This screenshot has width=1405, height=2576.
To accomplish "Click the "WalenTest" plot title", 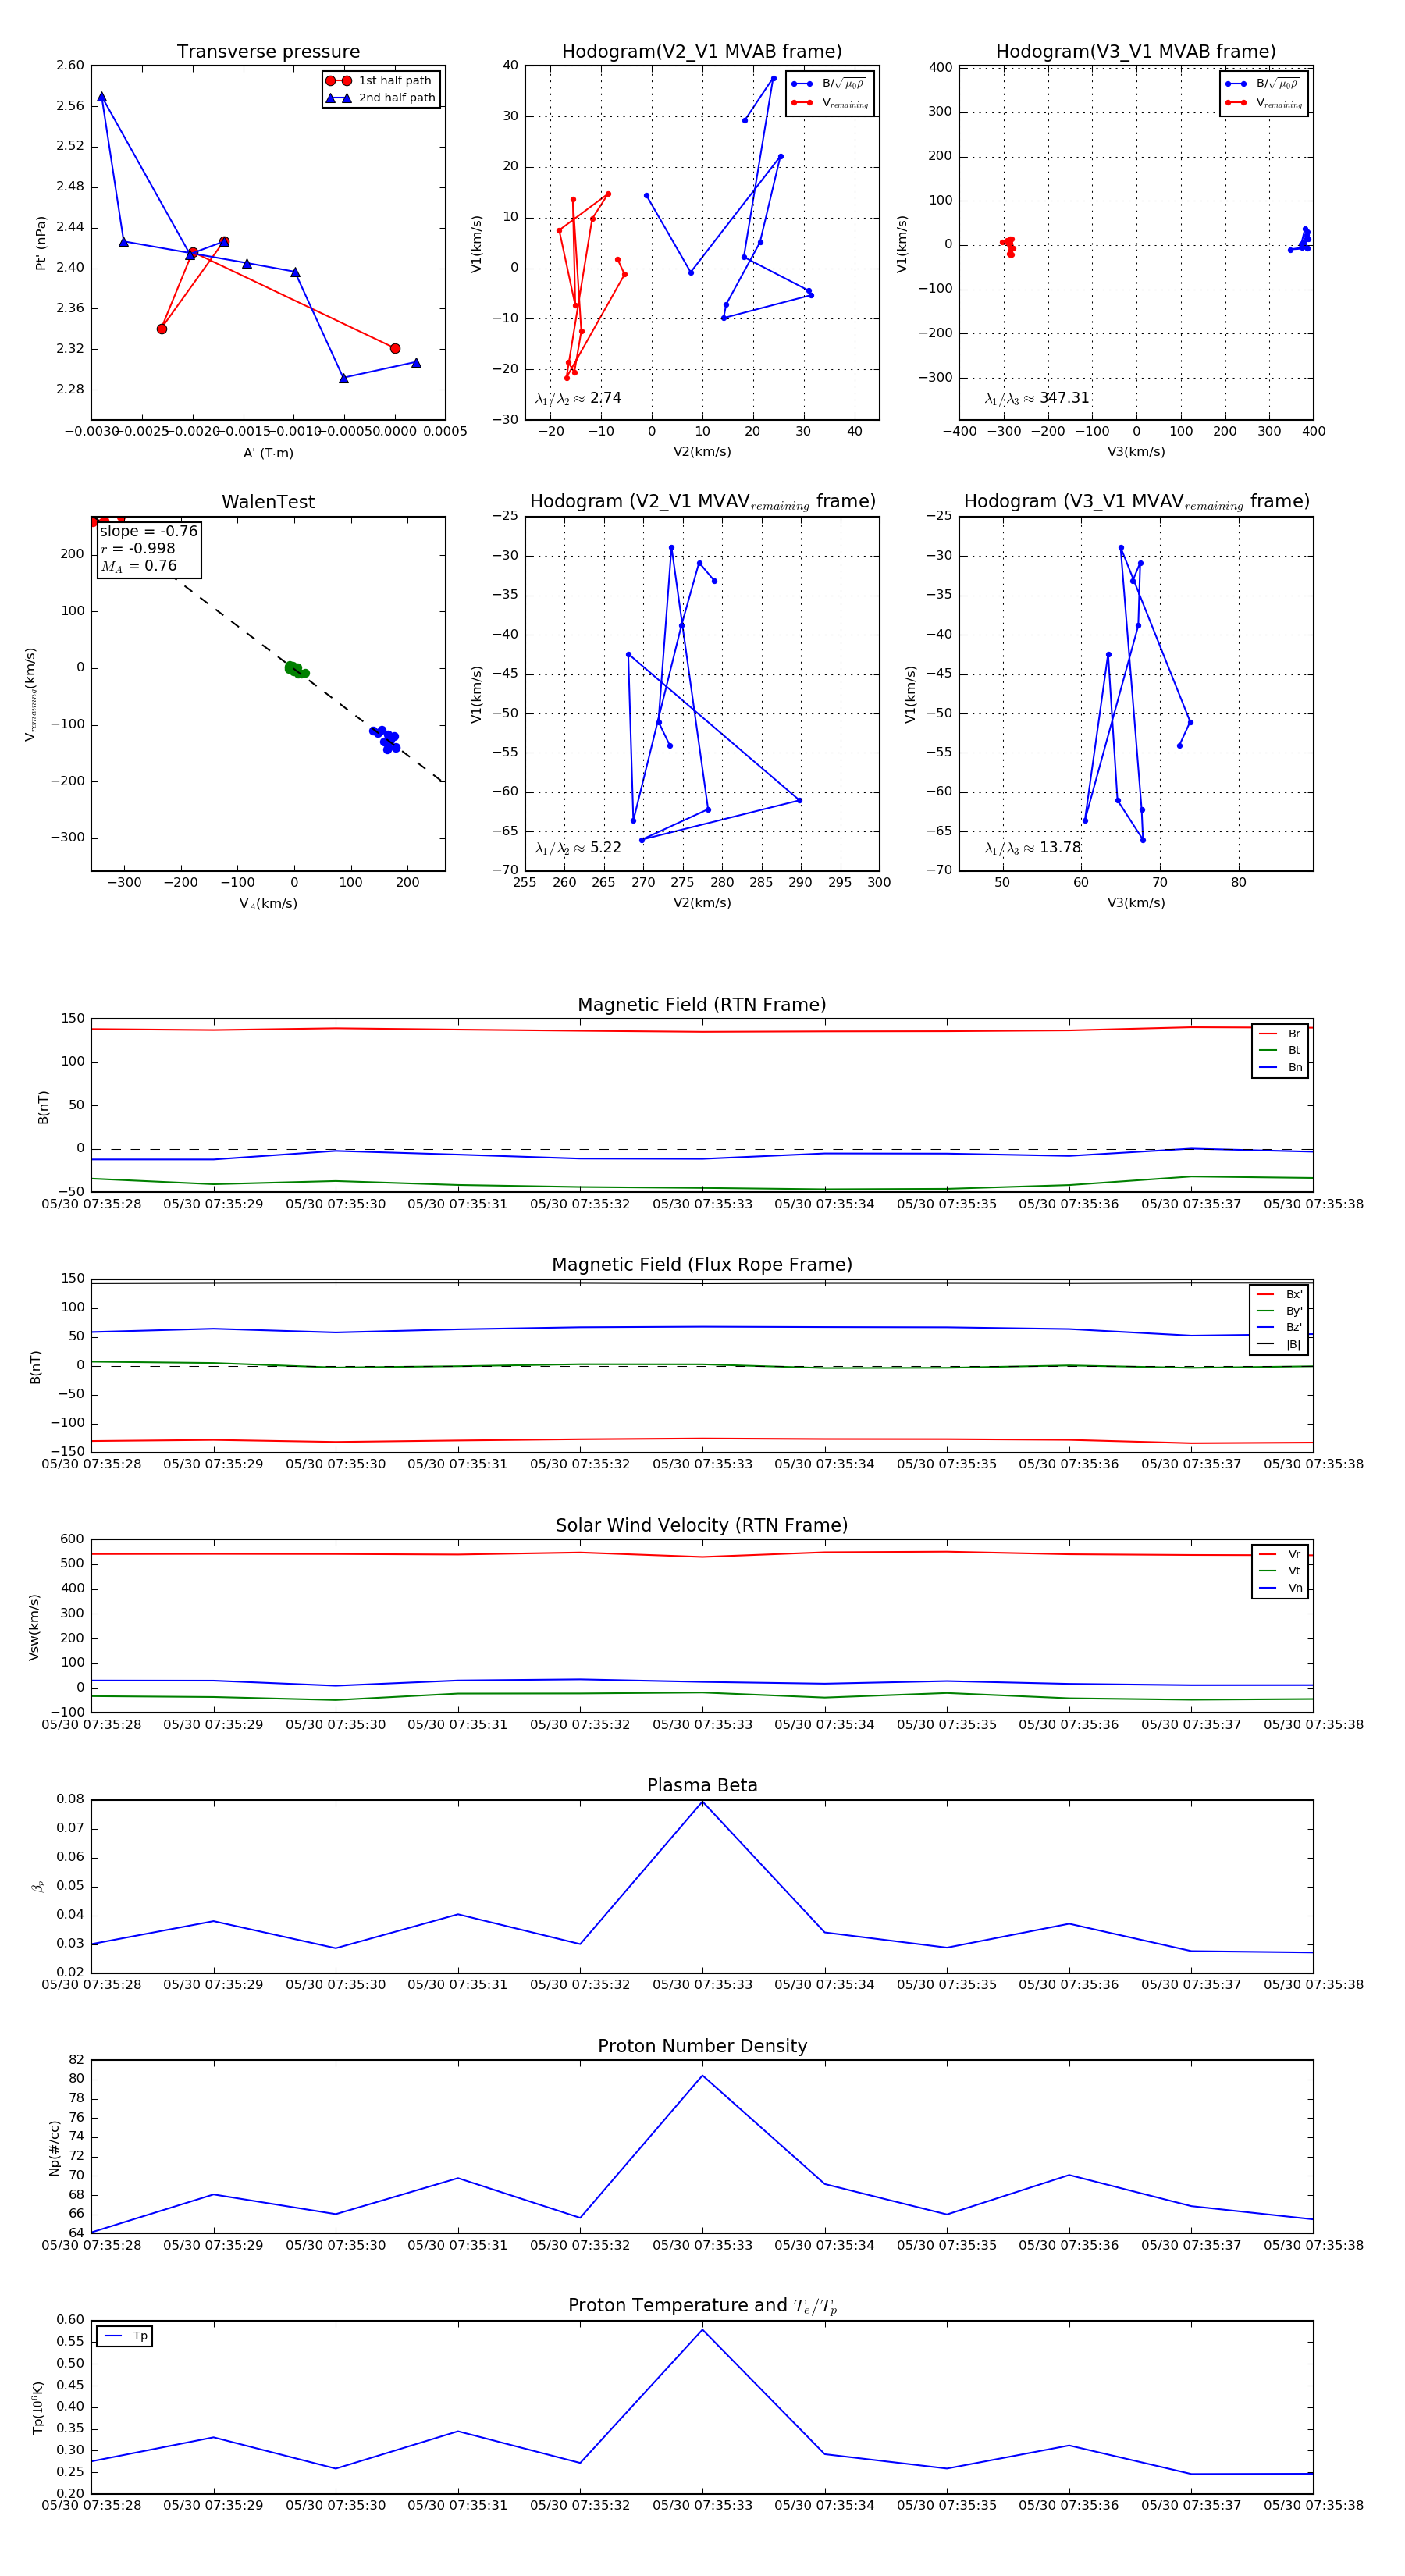I will point(268,502).
